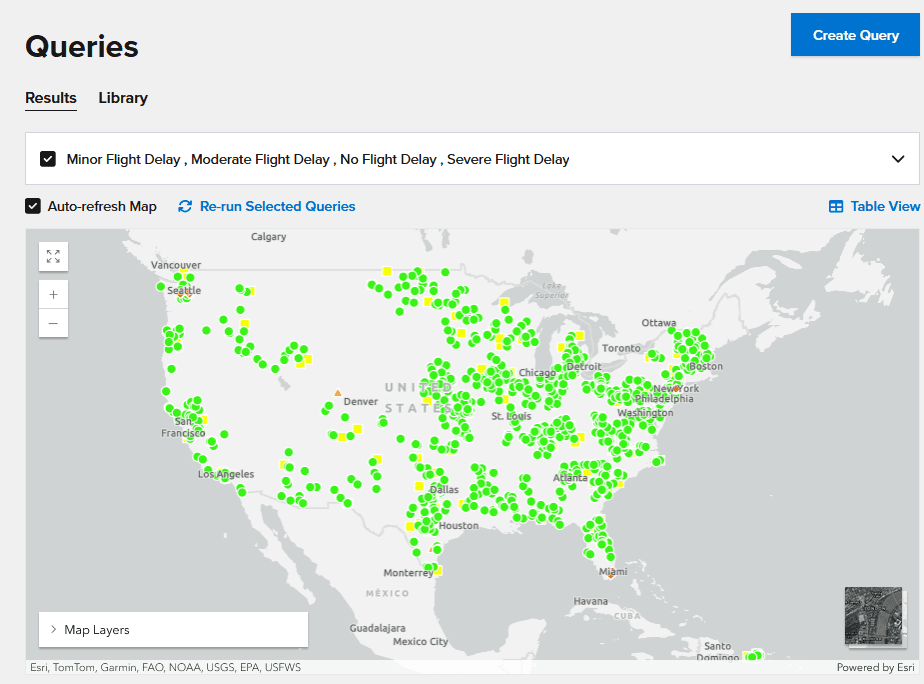The width and height of the screenshot is (924, 684).
Task: Expand the selected queries dropdown
Action: pyautogui.click(x=899, y=159)
